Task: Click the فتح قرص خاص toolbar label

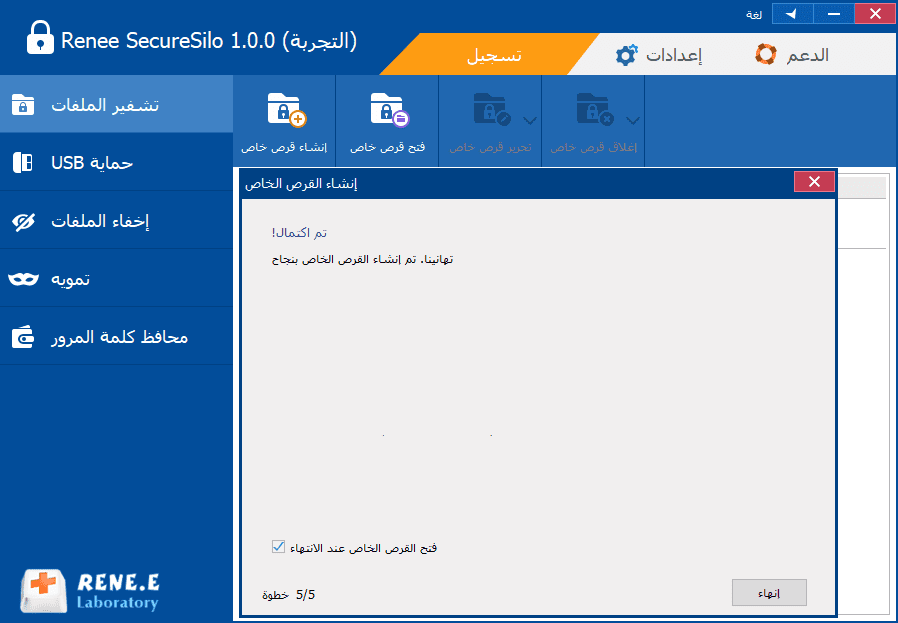Action: [x=388, y=147]
